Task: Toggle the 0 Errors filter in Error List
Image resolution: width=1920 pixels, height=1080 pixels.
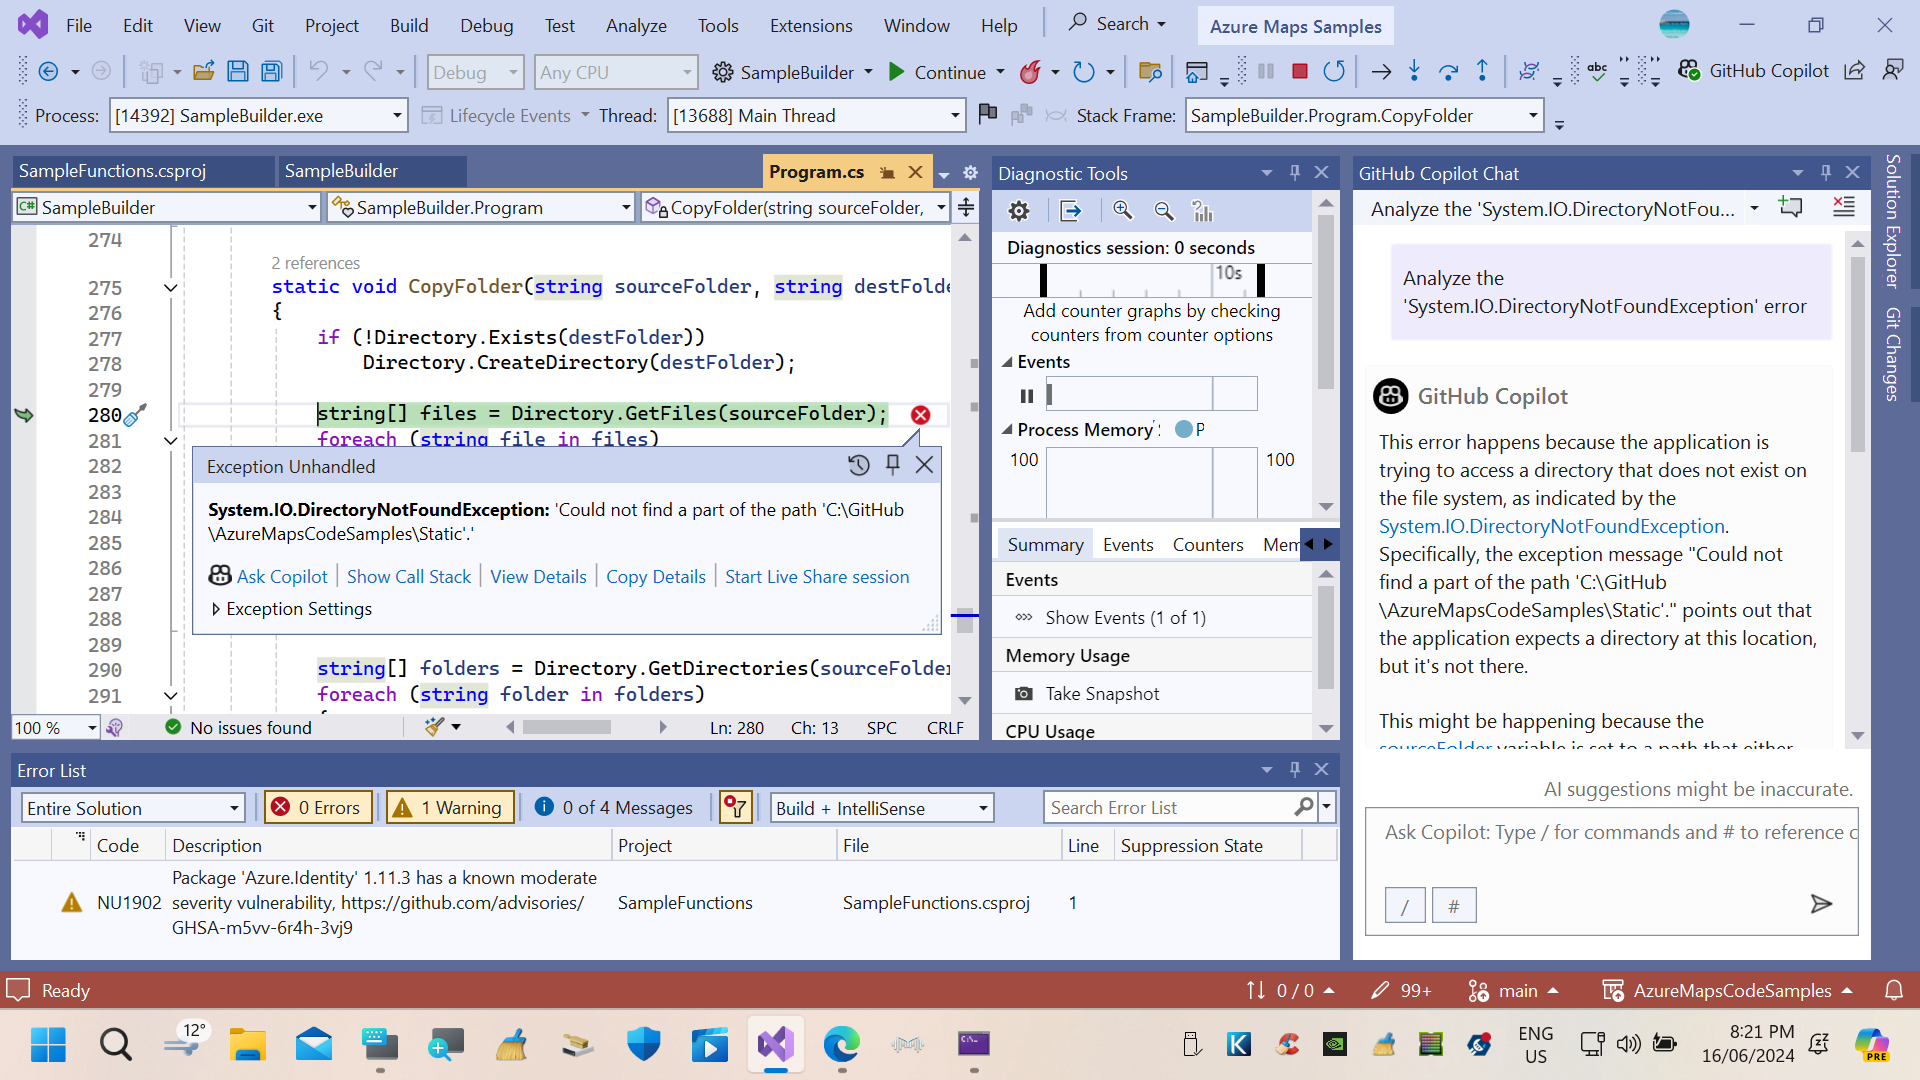Action: point(315,807)
